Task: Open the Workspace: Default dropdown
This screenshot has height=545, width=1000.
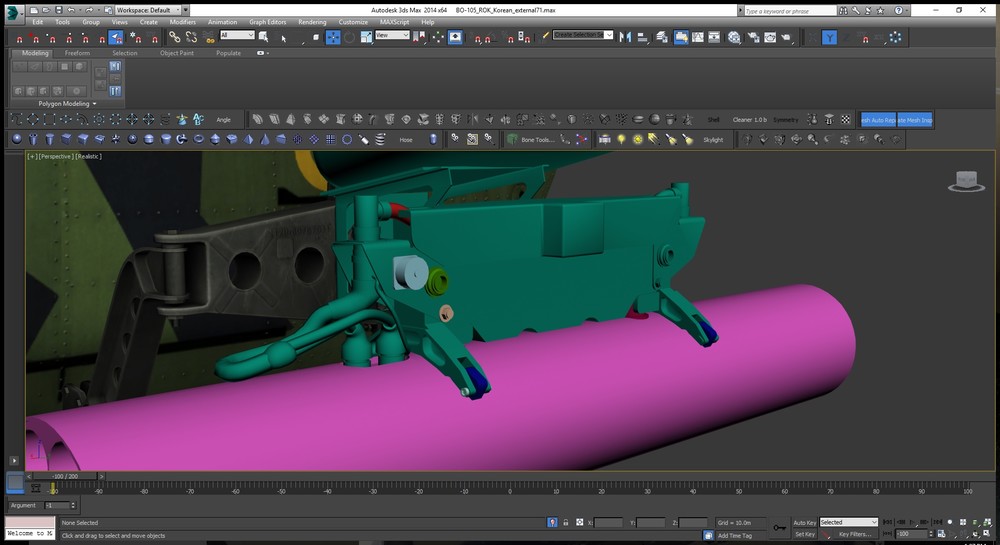Action: (148, 9)
